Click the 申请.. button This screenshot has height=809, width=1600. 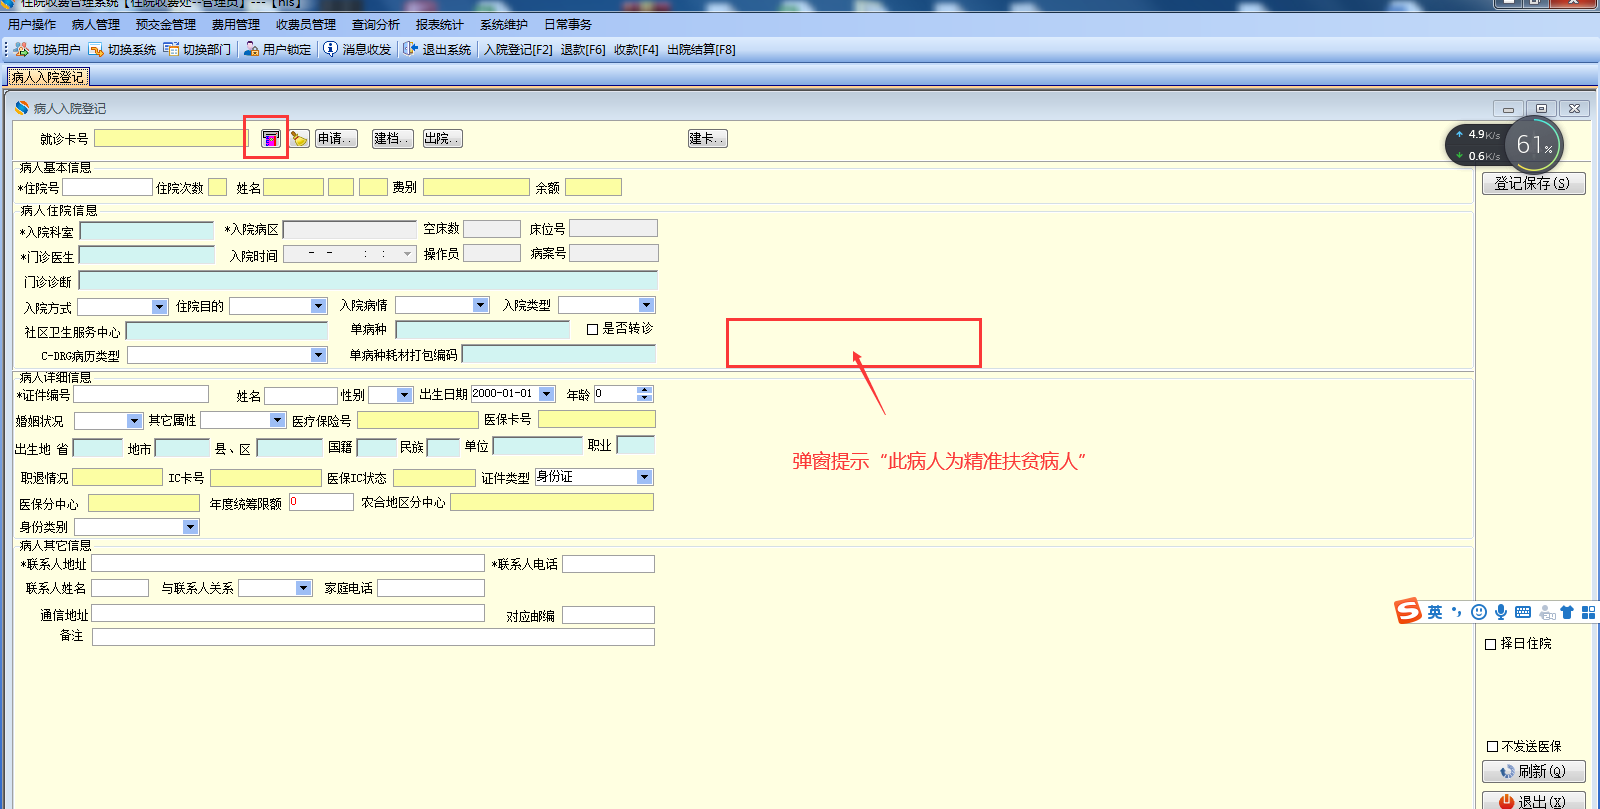click(336, 139)
